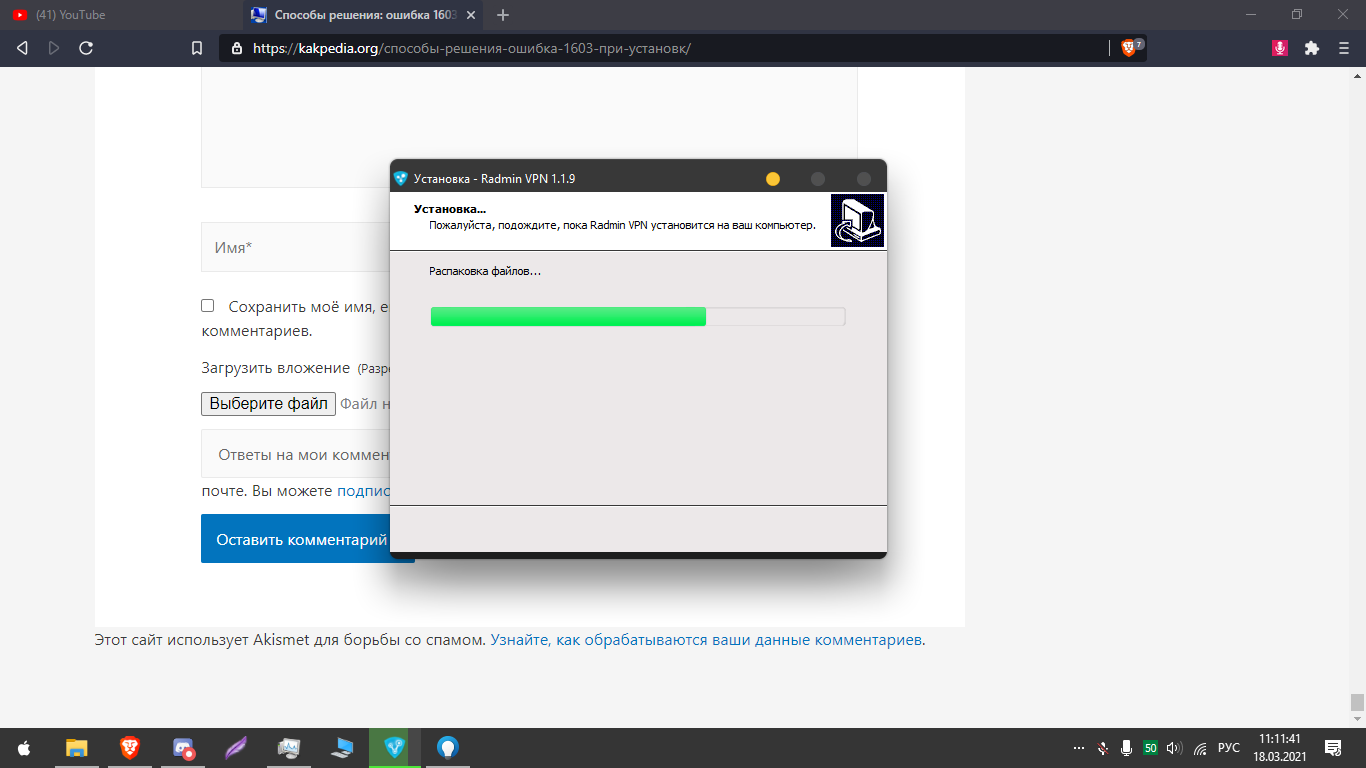
Task: Click the muted microphone tray icon
Action: 1103,748
